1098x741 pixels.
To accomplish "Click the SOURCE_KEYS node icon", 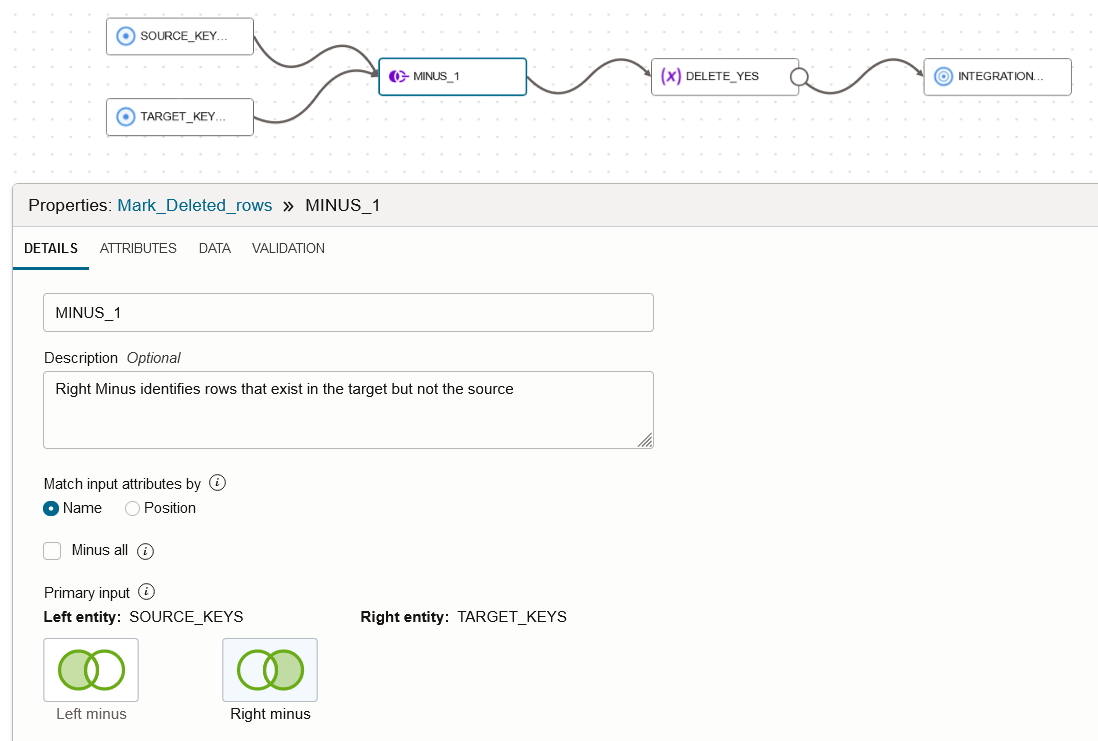I will point(125,36).
